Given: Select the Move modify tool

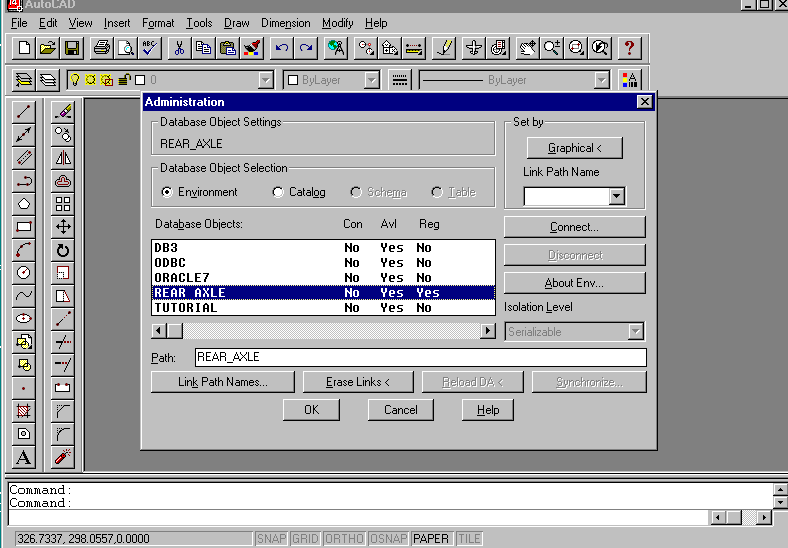Looking at the screenshot, I should (x=63, y=227).
